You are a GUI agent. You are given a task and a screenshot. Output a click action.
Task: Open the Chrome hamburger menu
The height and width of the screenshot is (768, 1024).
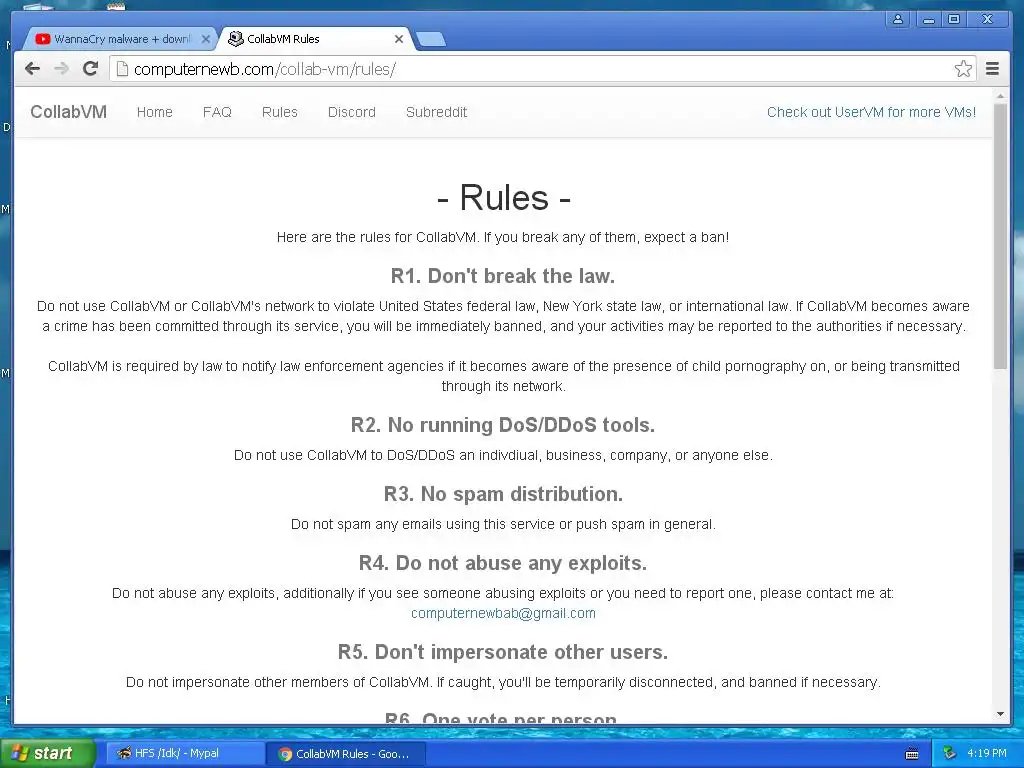992,69
